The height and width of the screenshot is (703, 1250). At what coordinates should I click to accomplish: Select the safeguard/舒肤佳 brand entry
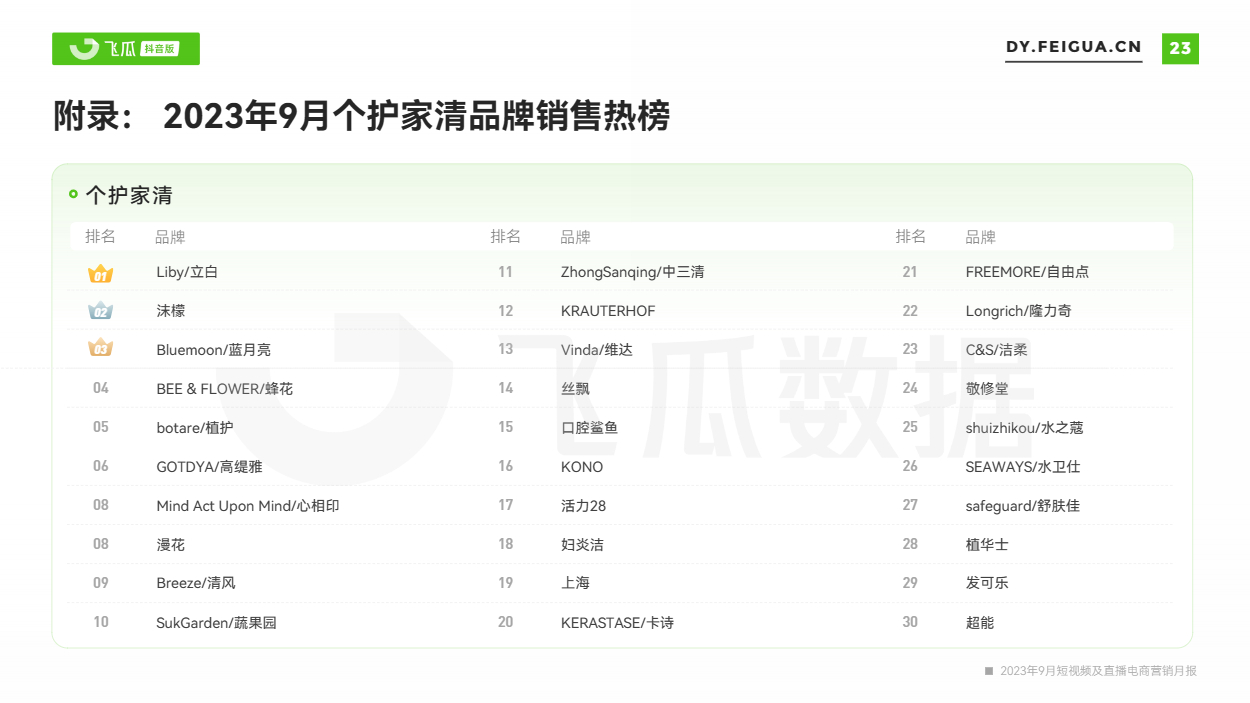[1022, 506]
